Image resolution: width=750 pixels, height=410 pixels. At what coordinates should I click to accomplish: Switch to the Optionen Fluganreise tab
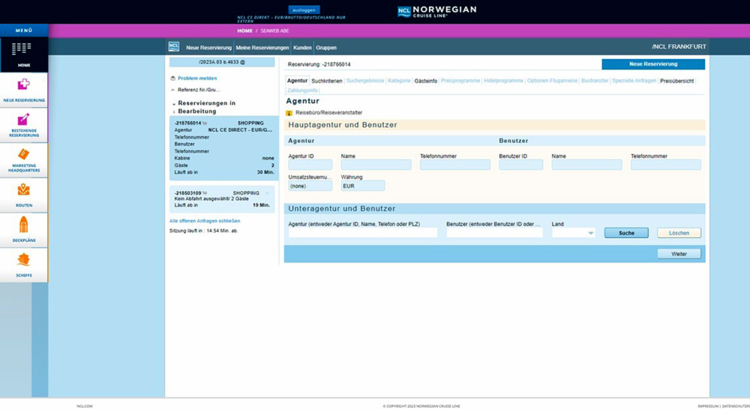(552, 81)
